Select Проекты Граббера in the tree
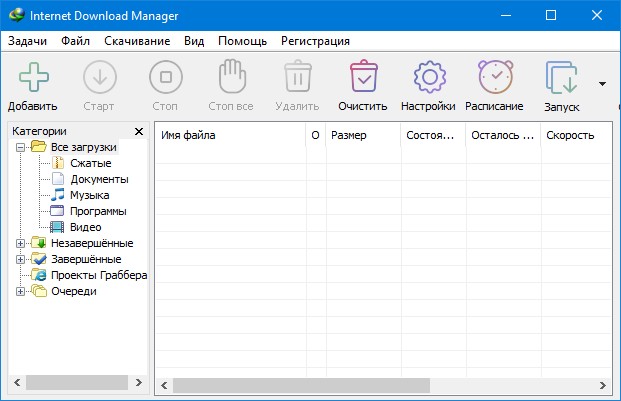The width and height of the screenshot is (621, 401). point(99,275)
